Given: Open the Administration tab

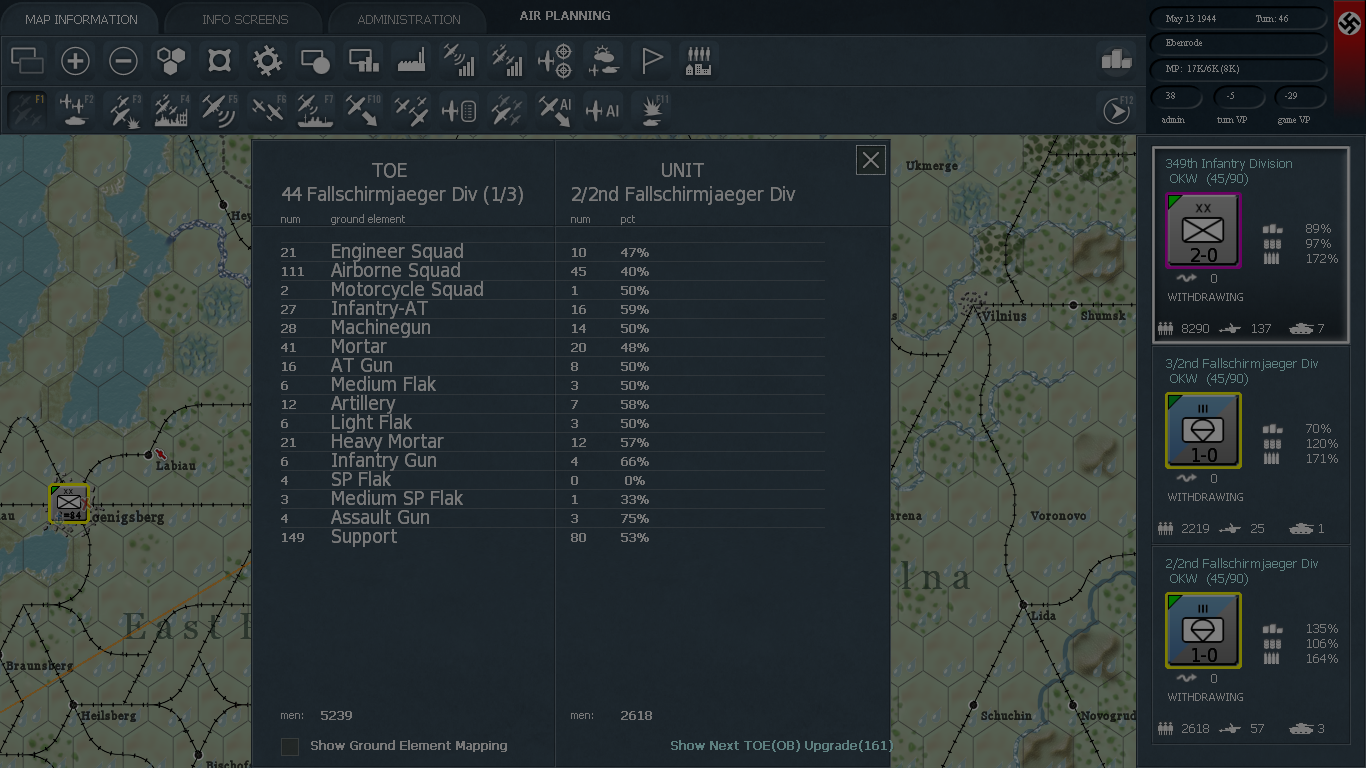Looking at the screenshot, I should tap(409, 19).
